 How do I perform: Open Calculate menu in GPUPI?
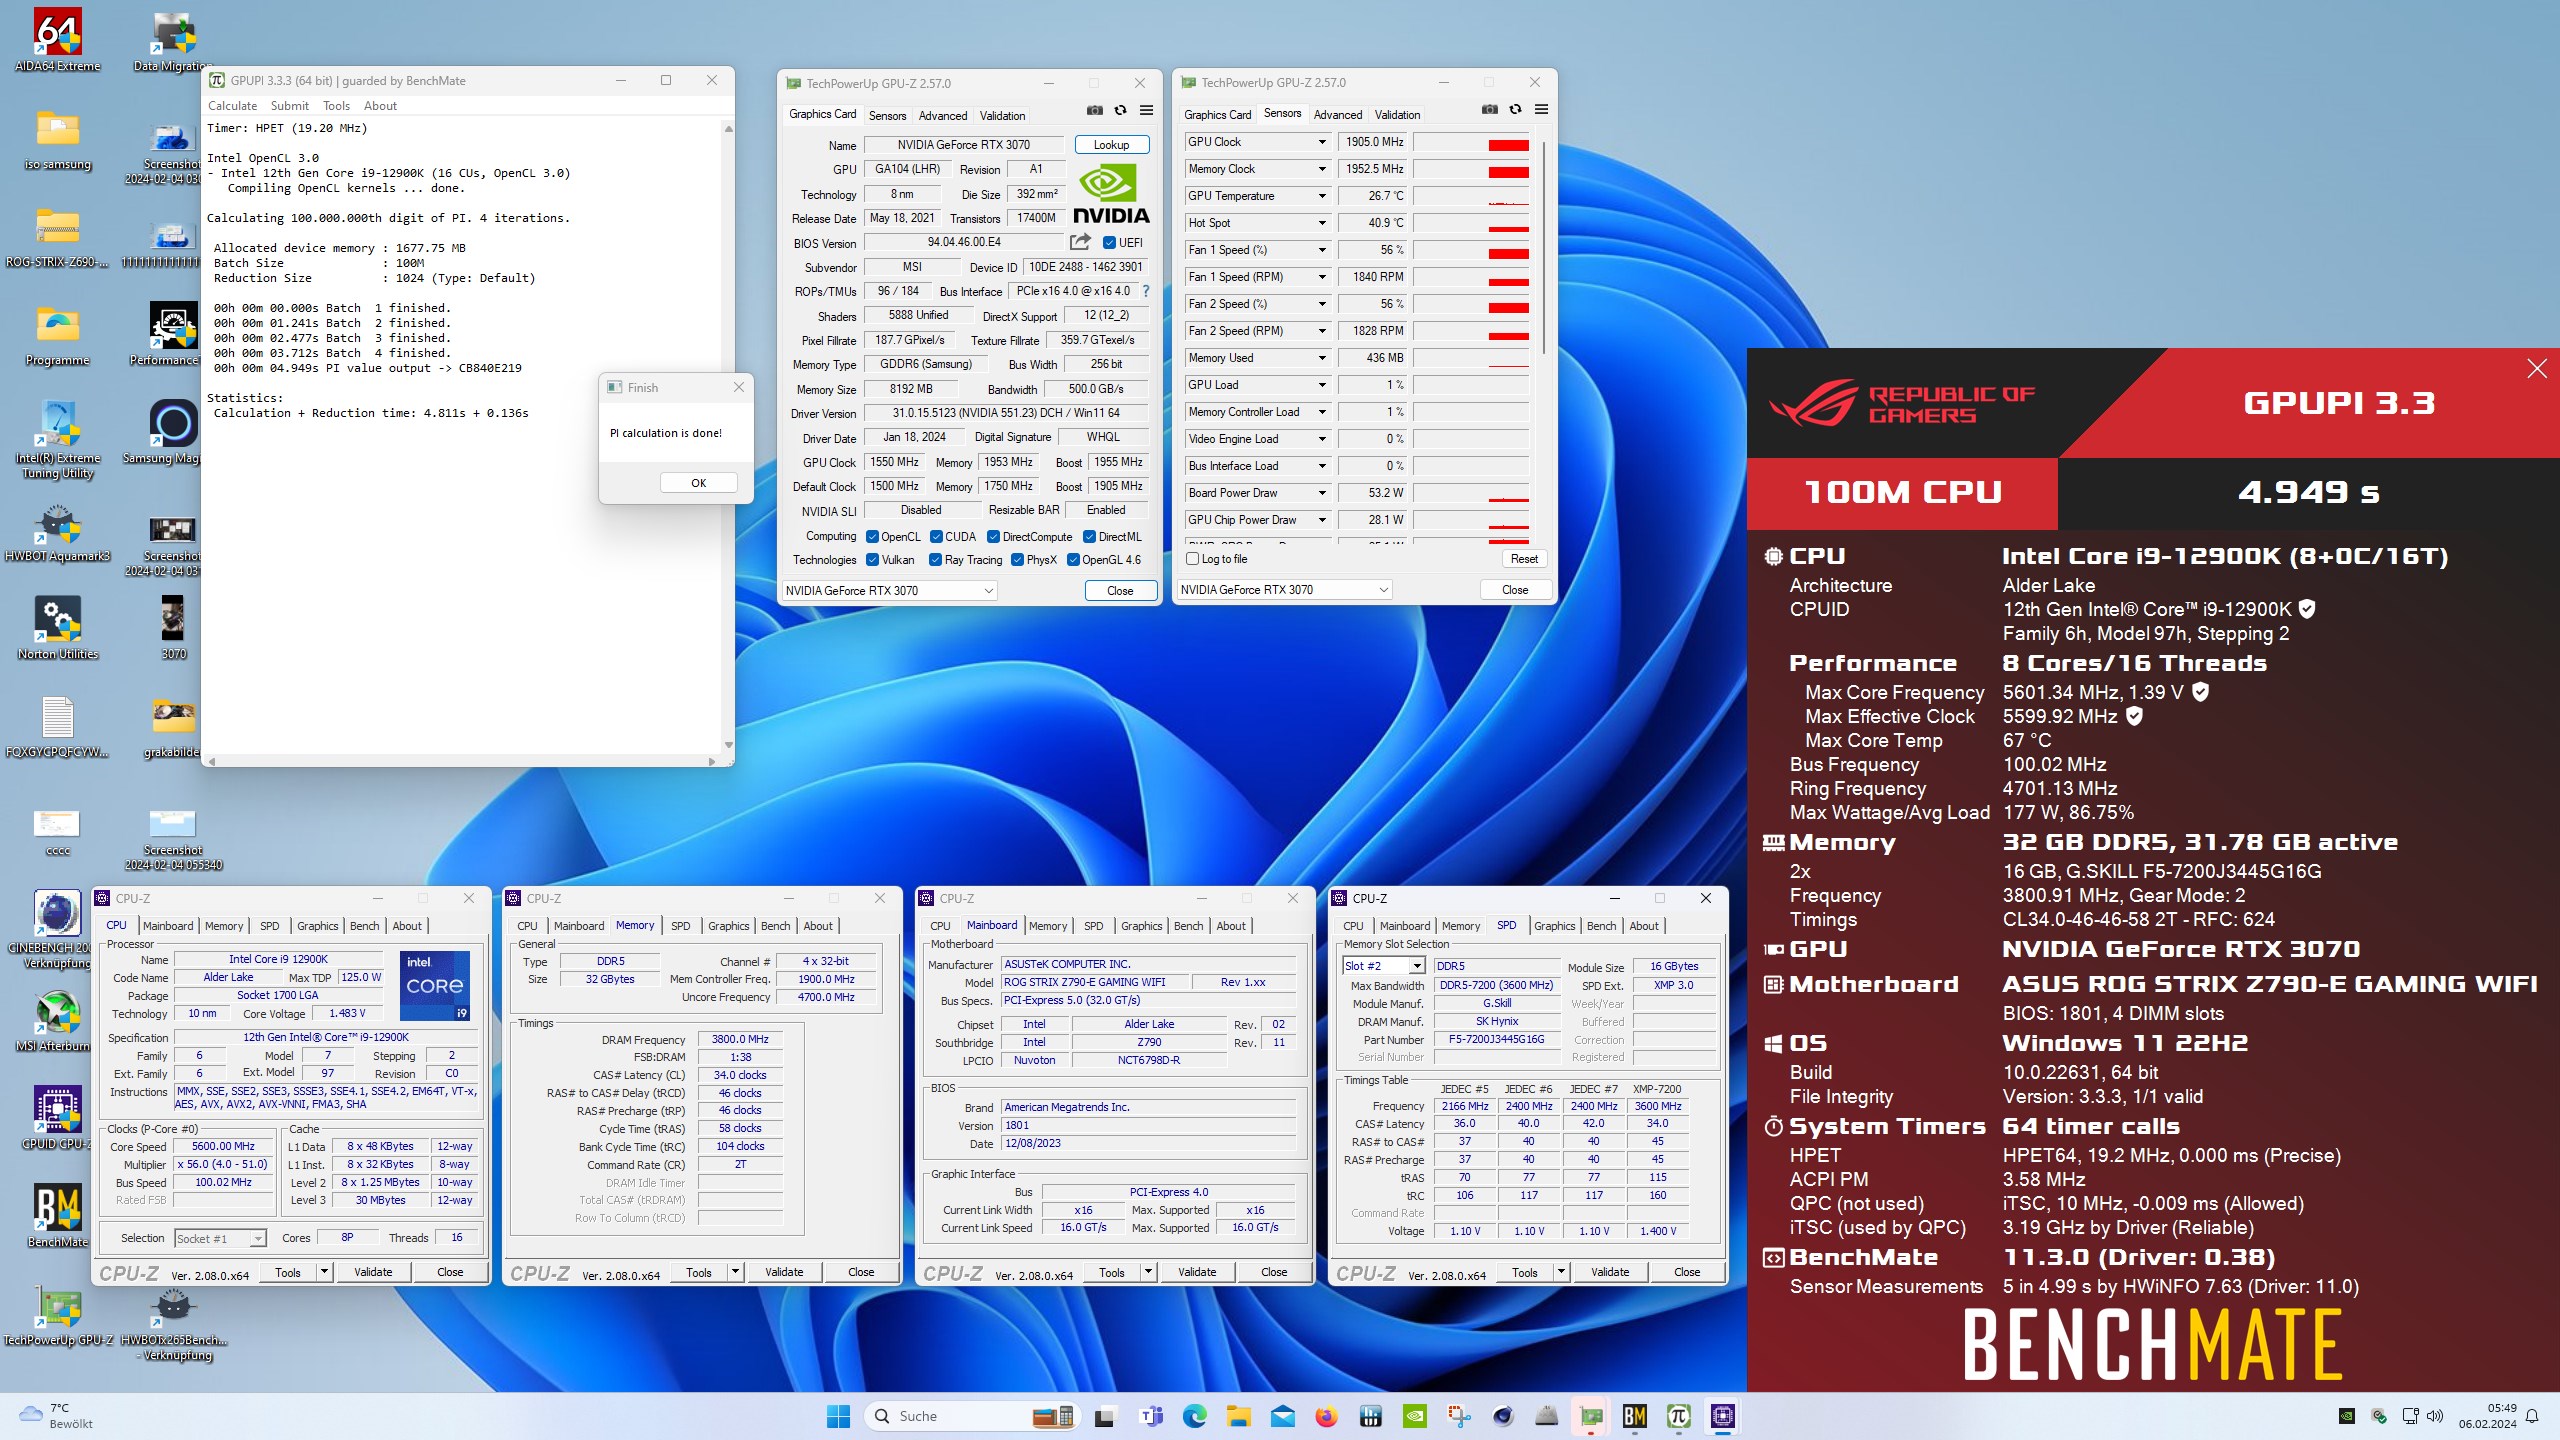pyautogui.click(x=232, y=106)
